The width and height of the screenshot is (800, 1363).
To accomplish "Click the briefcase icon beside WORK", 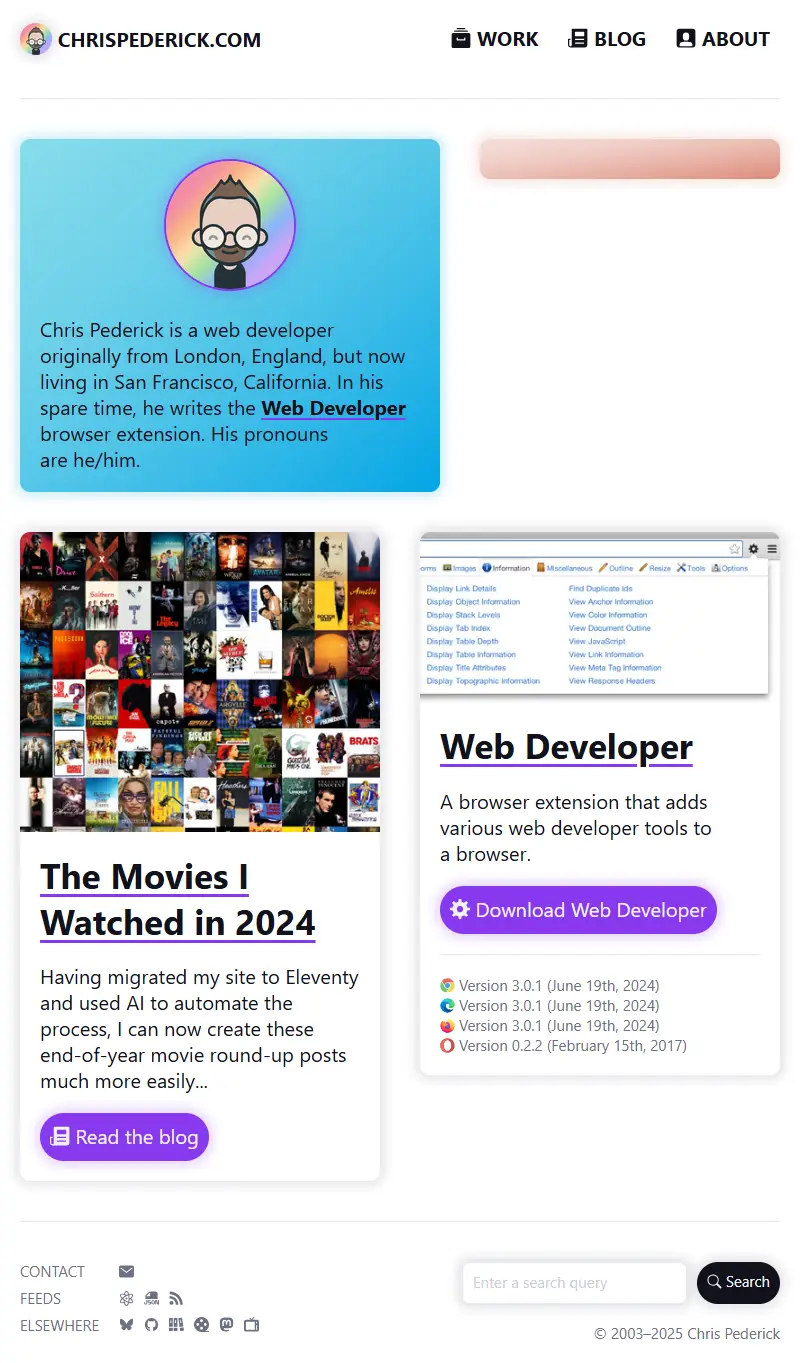I will [461, 39].
